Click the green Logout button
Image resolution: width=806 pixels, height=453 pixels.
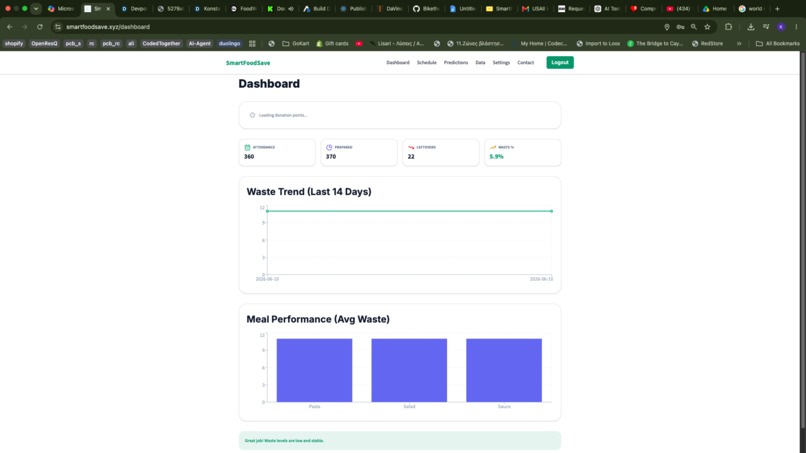(x=560, y=63)
